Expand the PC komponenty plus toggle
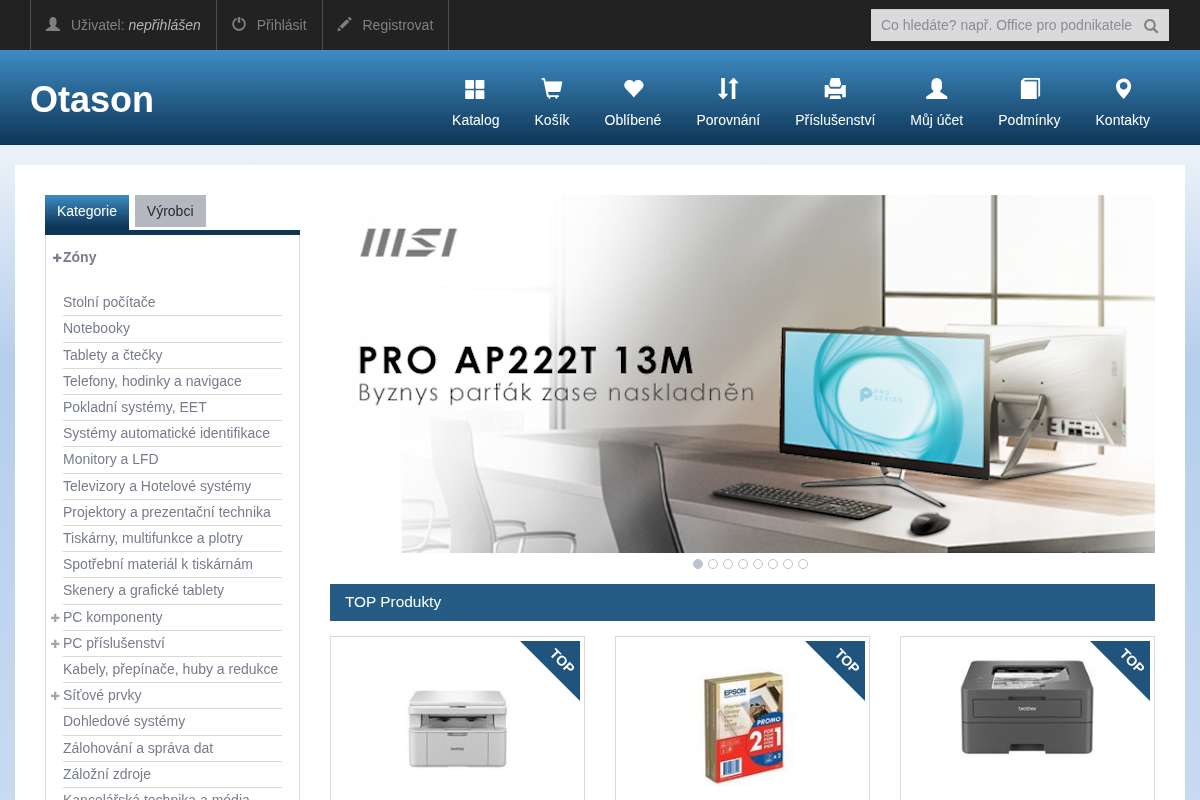The width and height of the screenshot is (1200, 800). click(x=55, y=617)
